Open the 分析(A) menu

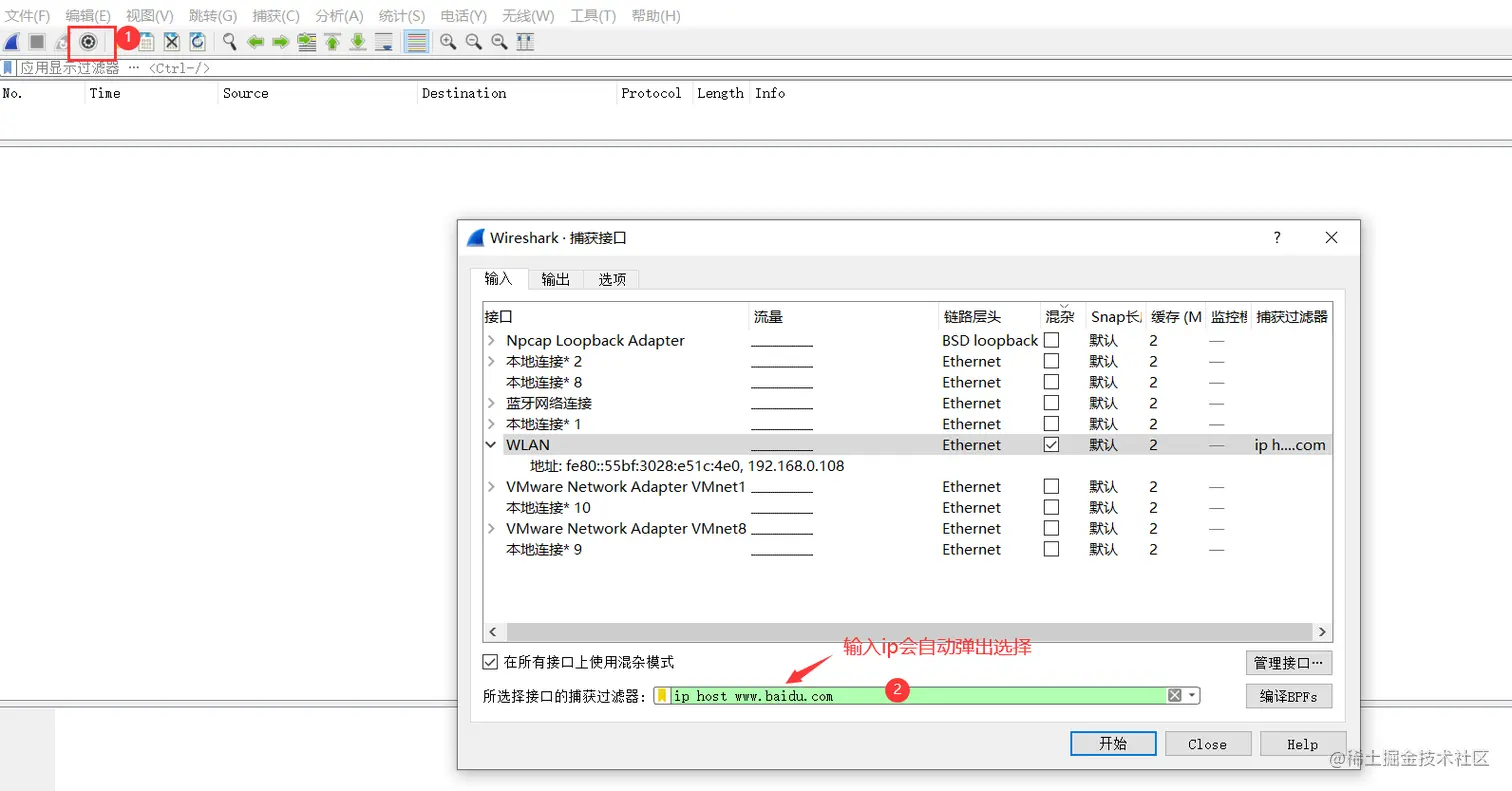point(339,16)
